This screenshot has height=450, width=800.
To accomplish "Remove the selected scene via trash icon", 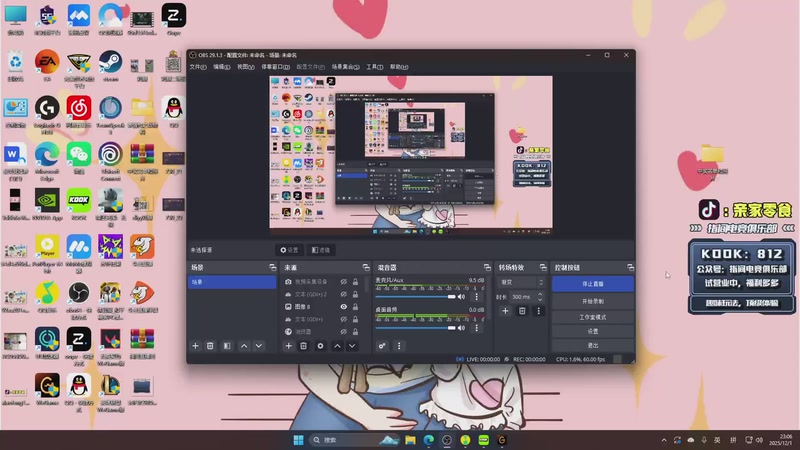I will coord(210,346).
